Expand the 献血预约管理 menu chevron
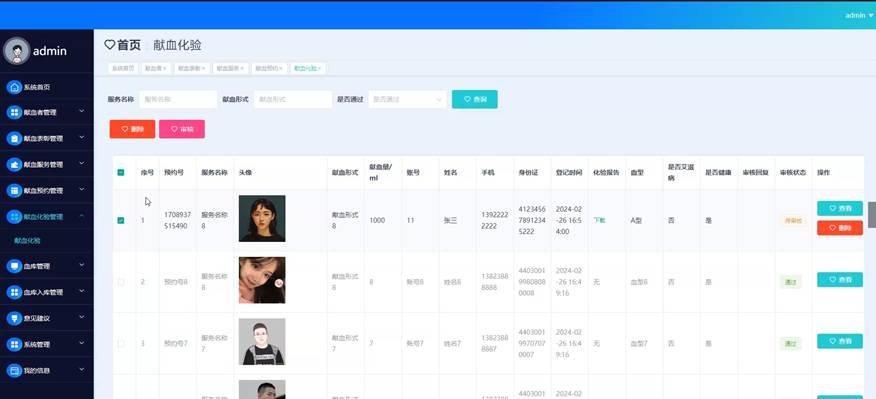This screenshot has width=876, height=399. [x=82, y=190]
